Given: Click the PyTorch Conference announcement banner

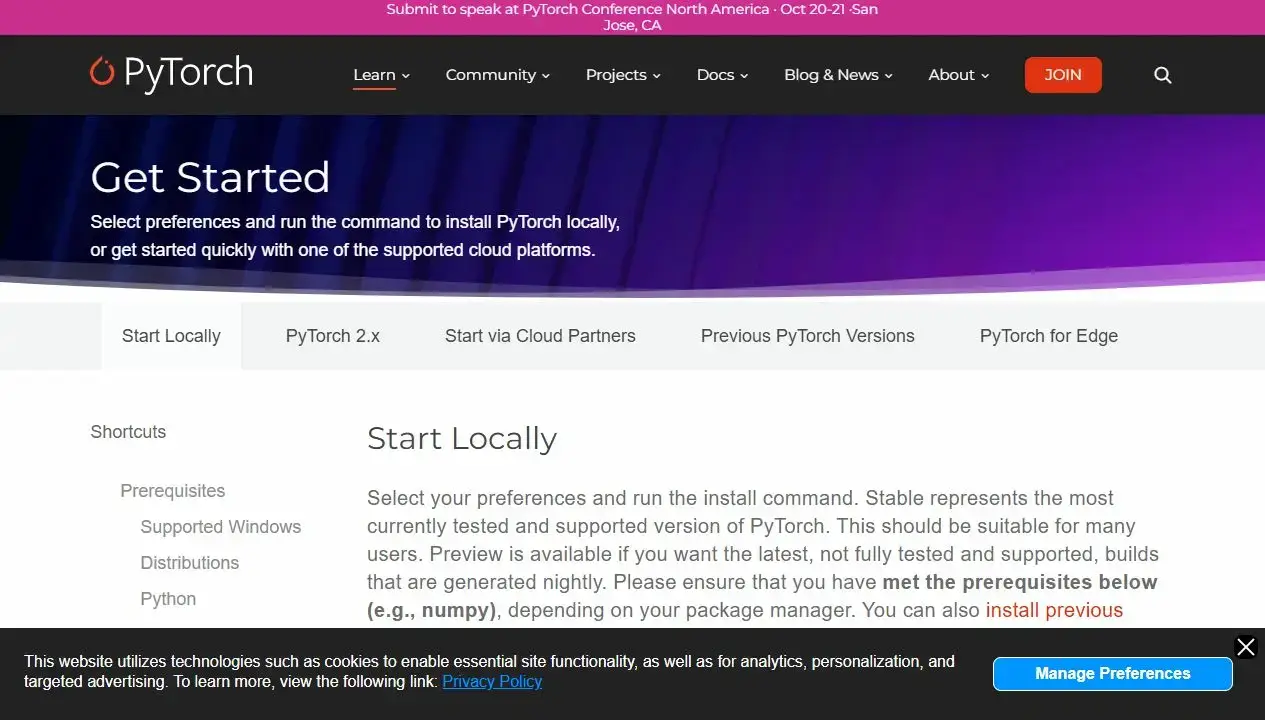Looking at the screenshot, I should tap(632, 17).
